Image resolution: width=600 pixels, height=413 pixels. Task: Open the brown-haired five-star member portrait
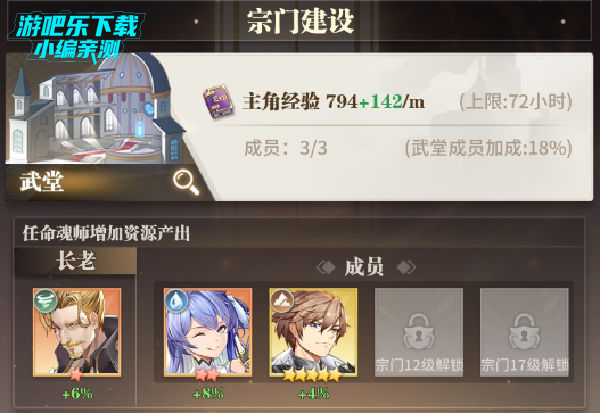[313, 333]
